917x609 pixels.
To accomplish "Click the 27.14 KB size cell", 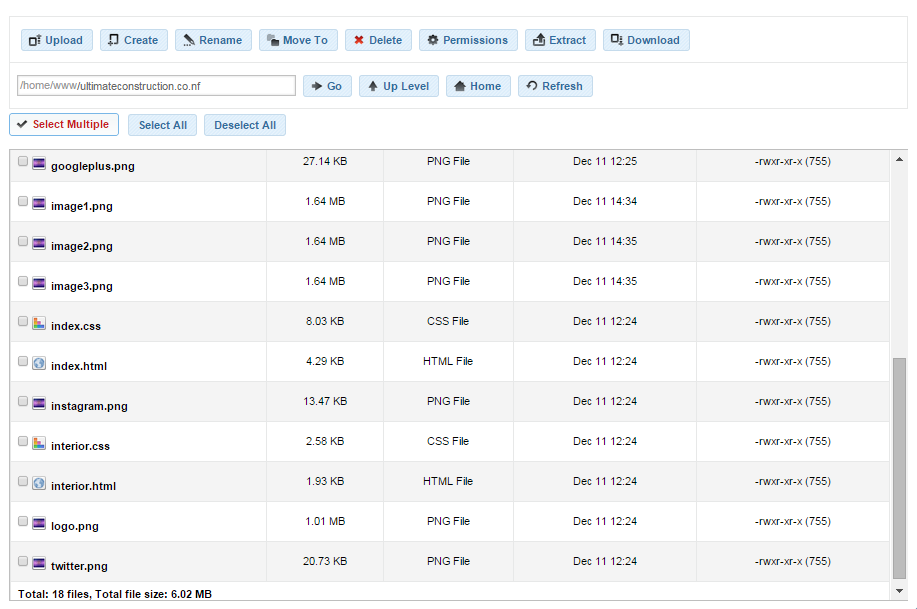I will tap(325, 161).
